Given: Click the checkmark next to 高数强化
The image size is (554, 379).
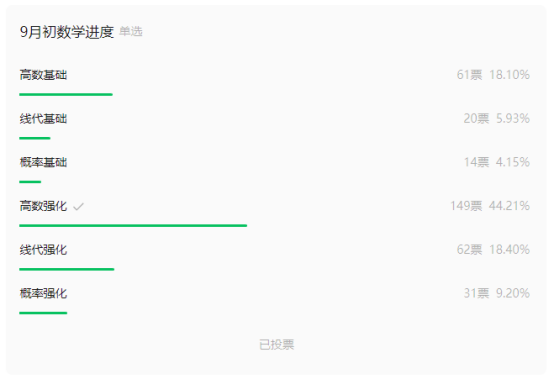Looking at the screenshot, I should 78,206.
